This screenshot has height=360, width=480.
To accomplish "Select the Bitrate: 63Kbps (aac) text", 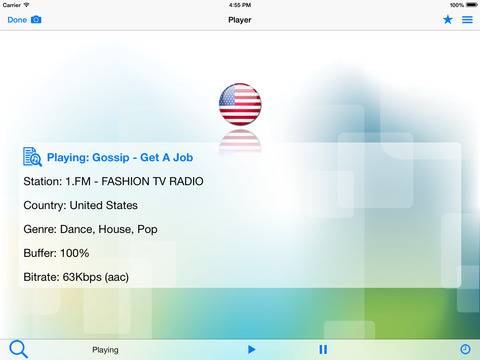I will (x=76, y=277).
